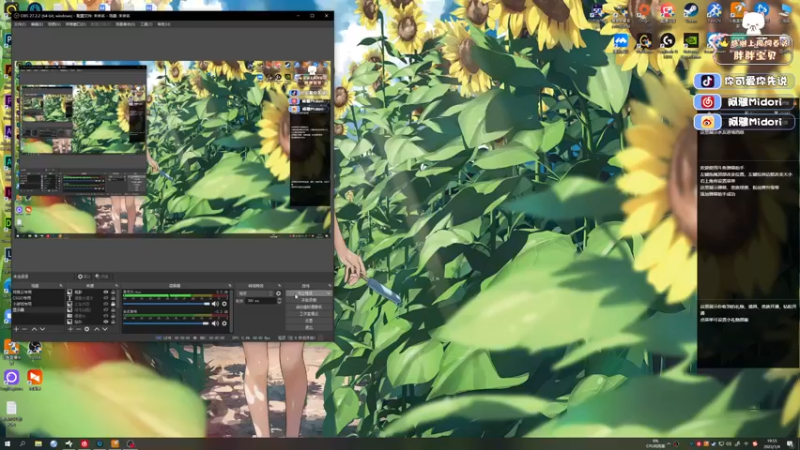800x450 pixels.
Task: Open the blue globe browser on the taskbar
Action: (x=54, y=444)
